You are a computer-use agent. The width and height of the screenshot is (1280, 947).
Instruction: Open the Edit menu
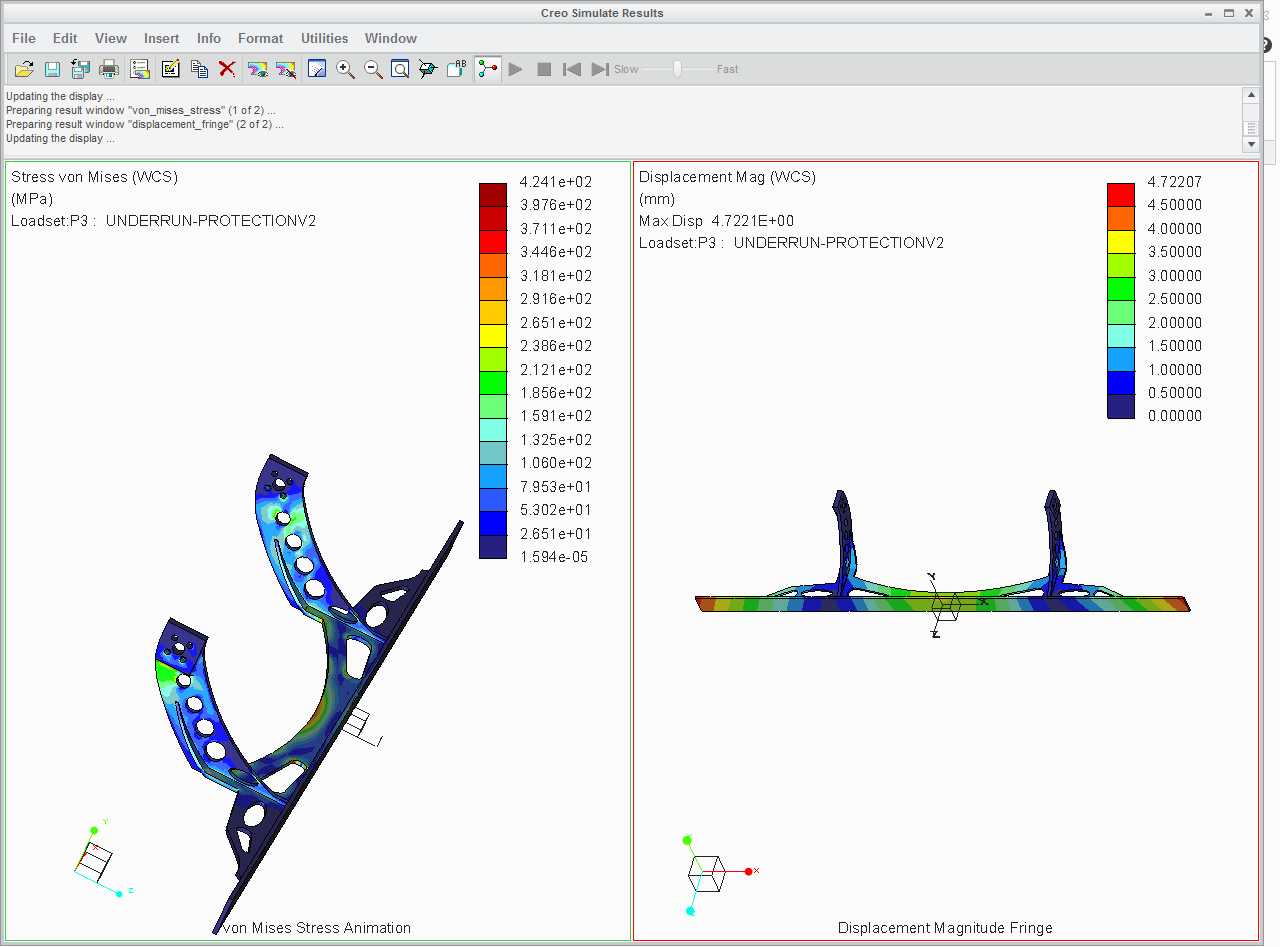tap(65, 38)
